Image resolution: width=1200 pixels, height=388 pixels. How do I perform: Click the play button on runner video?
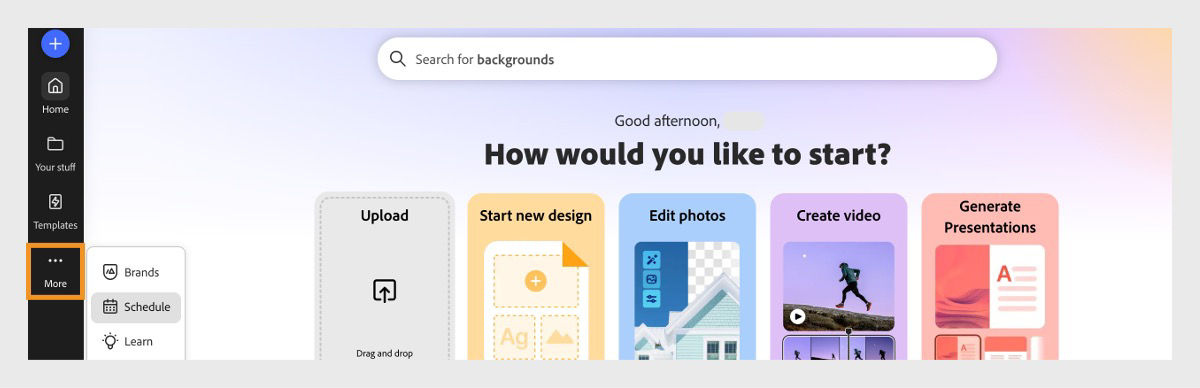[797, 317]
